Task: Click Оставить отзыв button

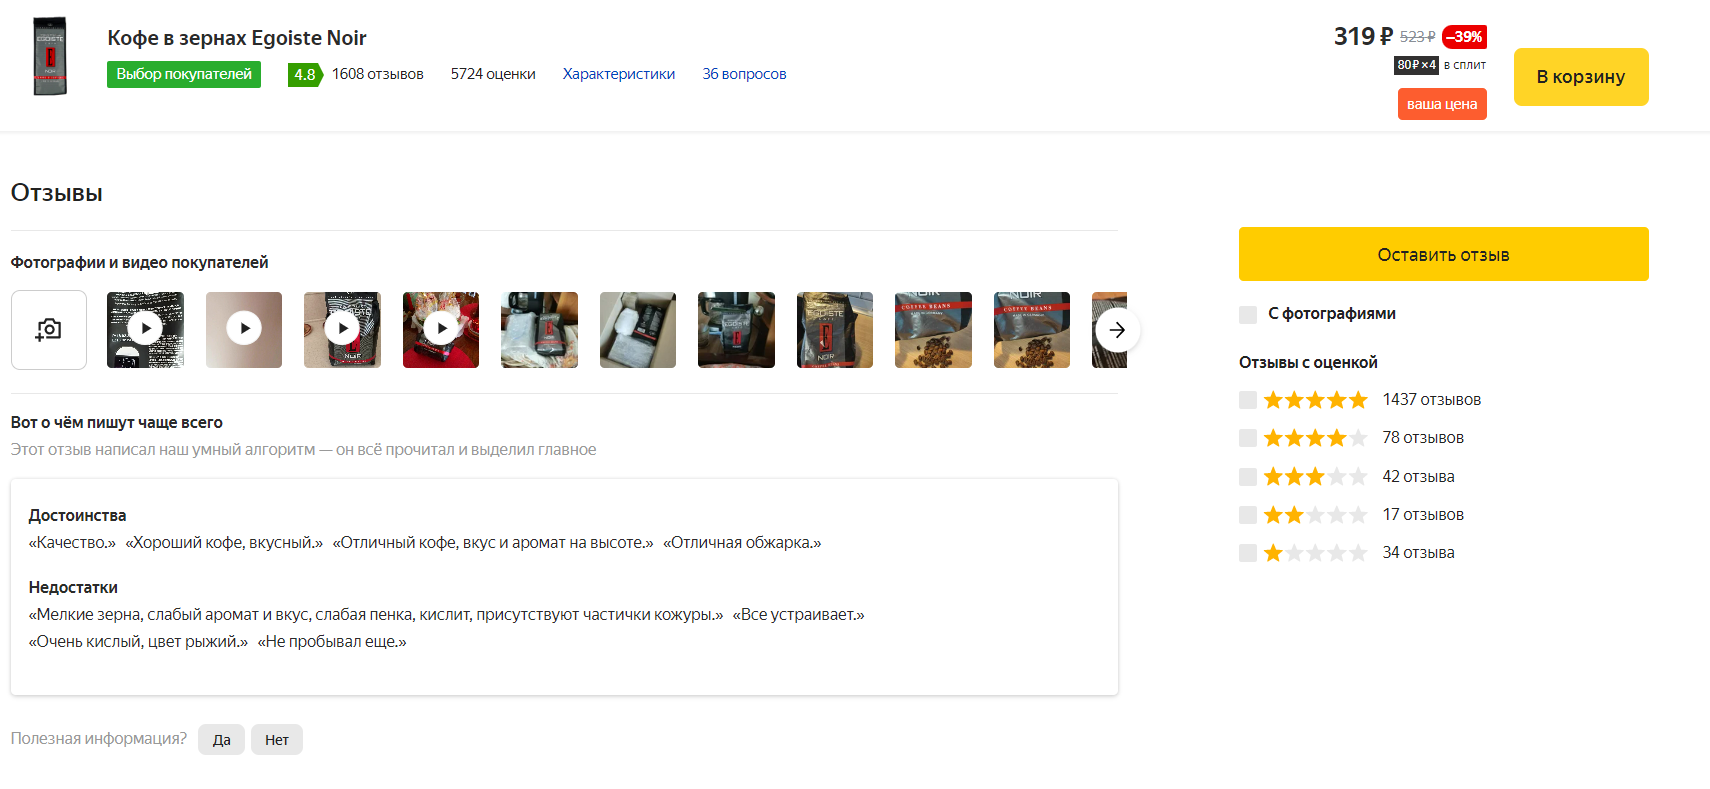Action: [1444, 254]
